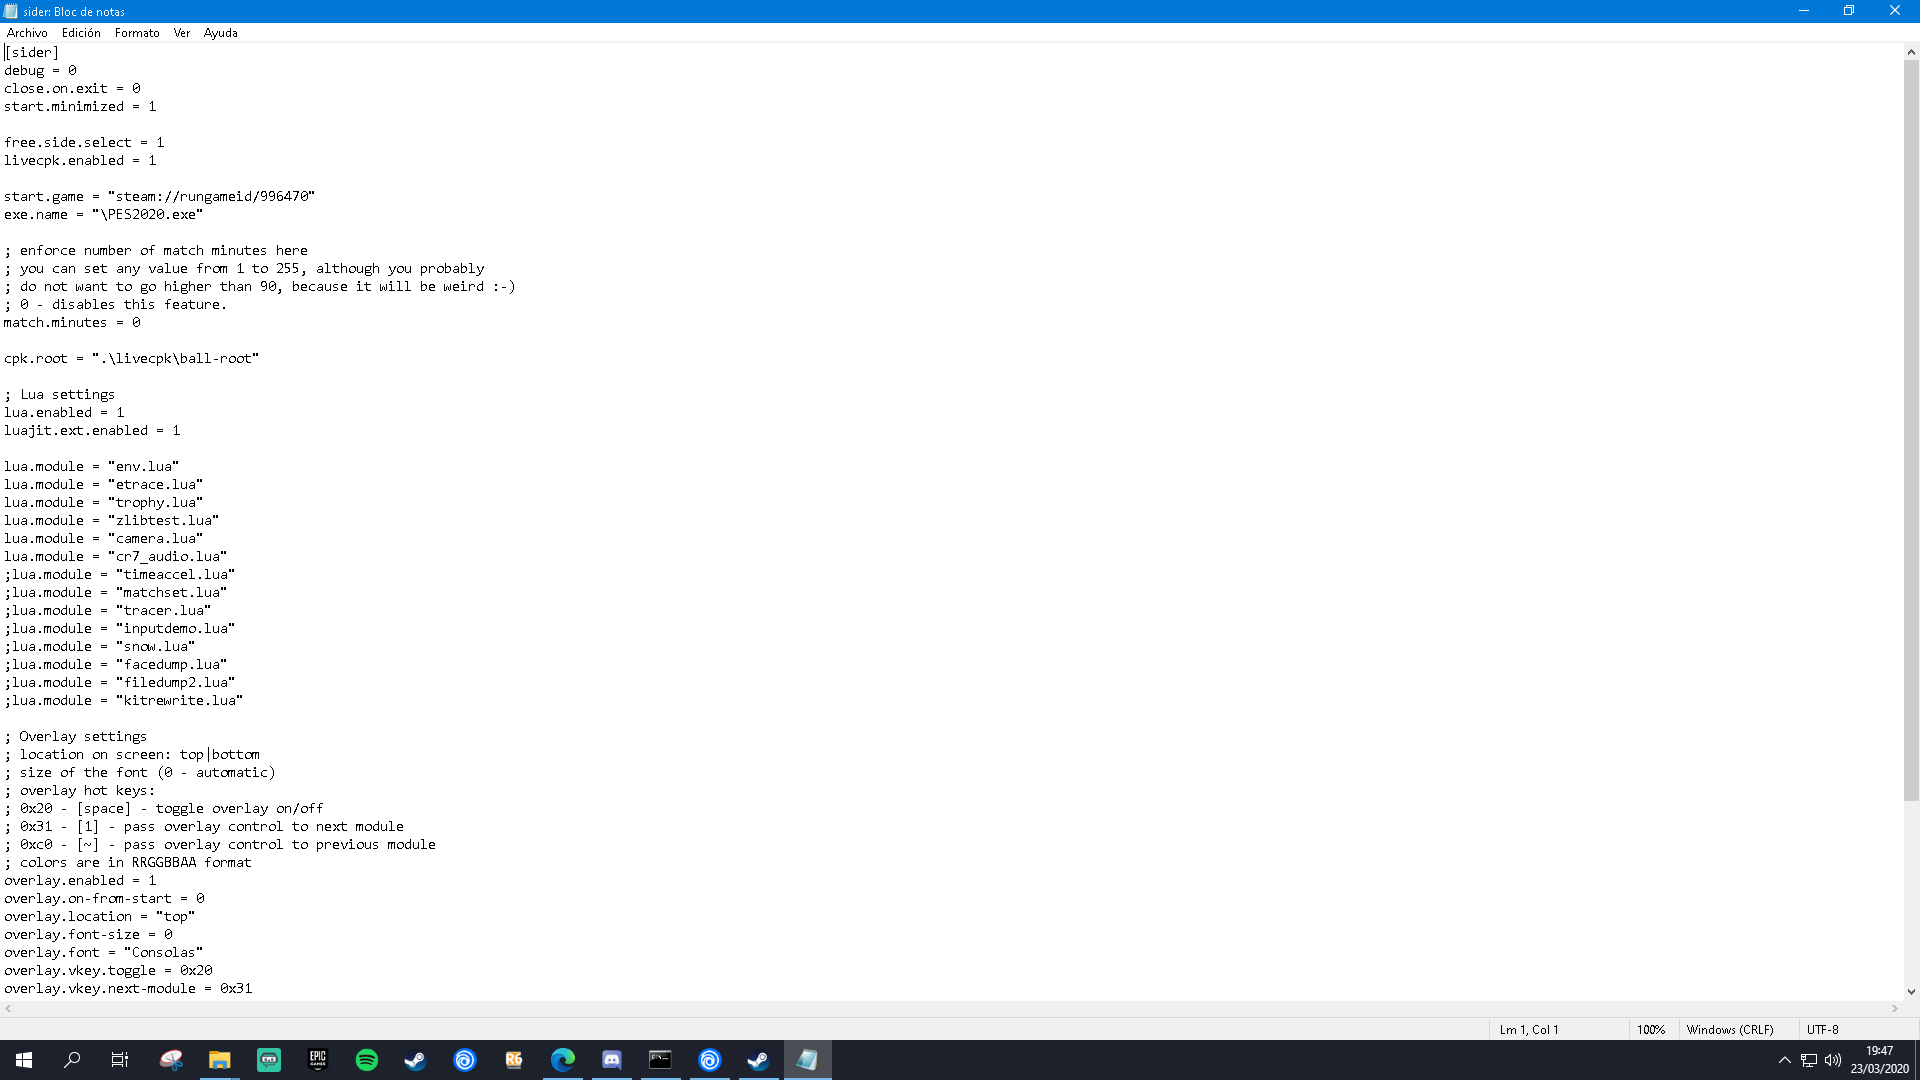Open volume control in system tray
1920x1080 pixels.
click(1833, 1060)
